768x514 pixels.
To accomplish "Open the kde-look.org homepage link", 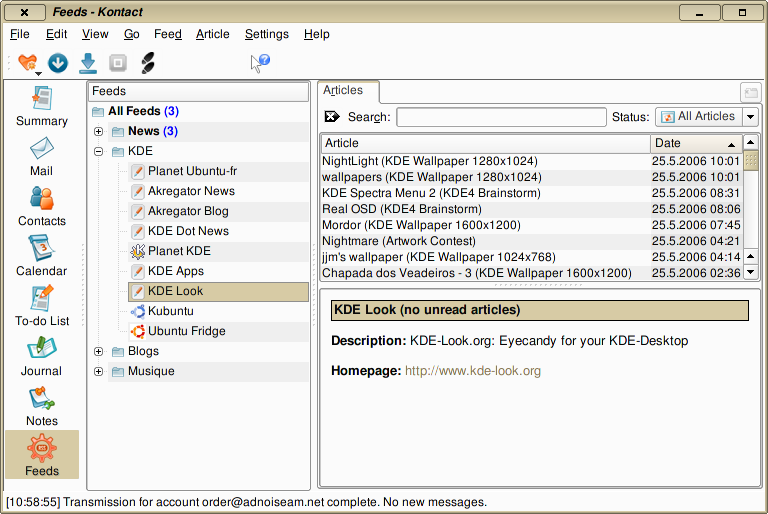I will click(473, 371).
